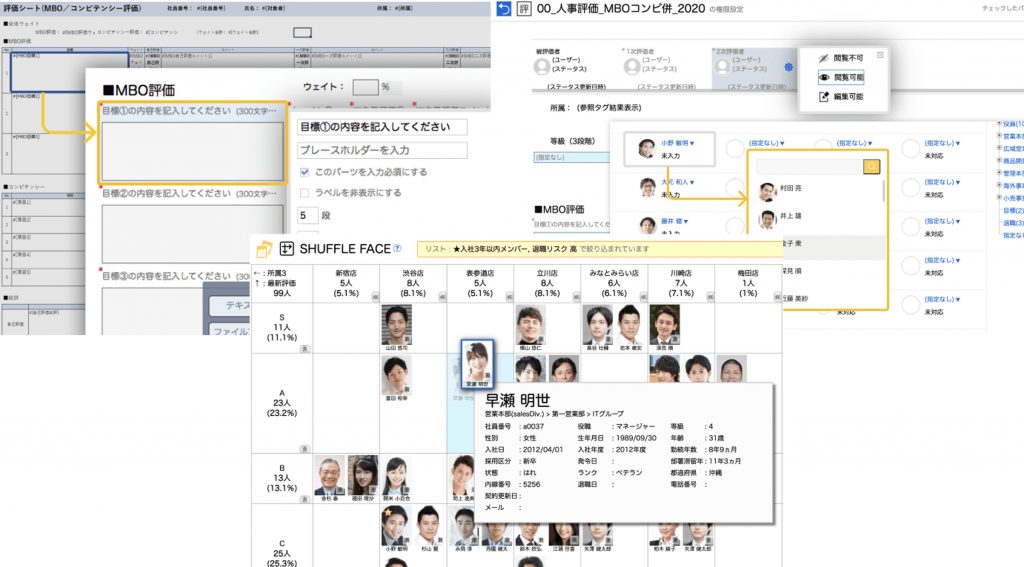Choose 閲覧不可 in permission menu
The width and height of the screenshot is (1024, 567).
[840, 59]
